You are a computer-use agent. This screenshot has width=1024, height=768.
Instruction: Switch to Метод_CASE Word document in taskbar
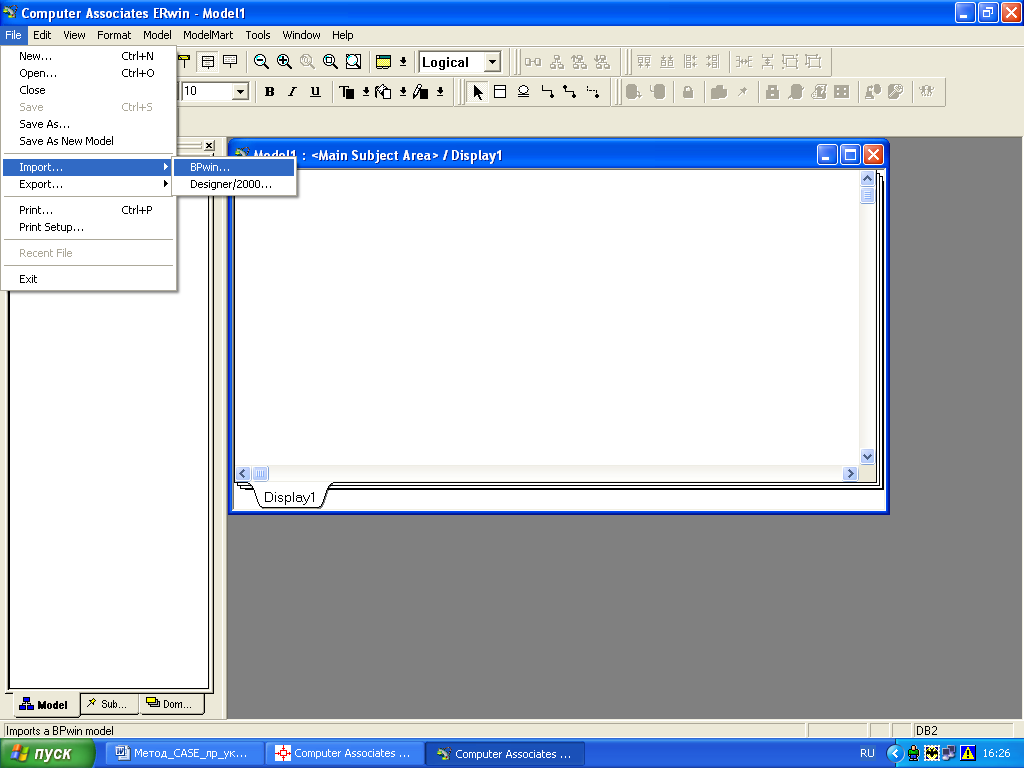click(184, 754)
